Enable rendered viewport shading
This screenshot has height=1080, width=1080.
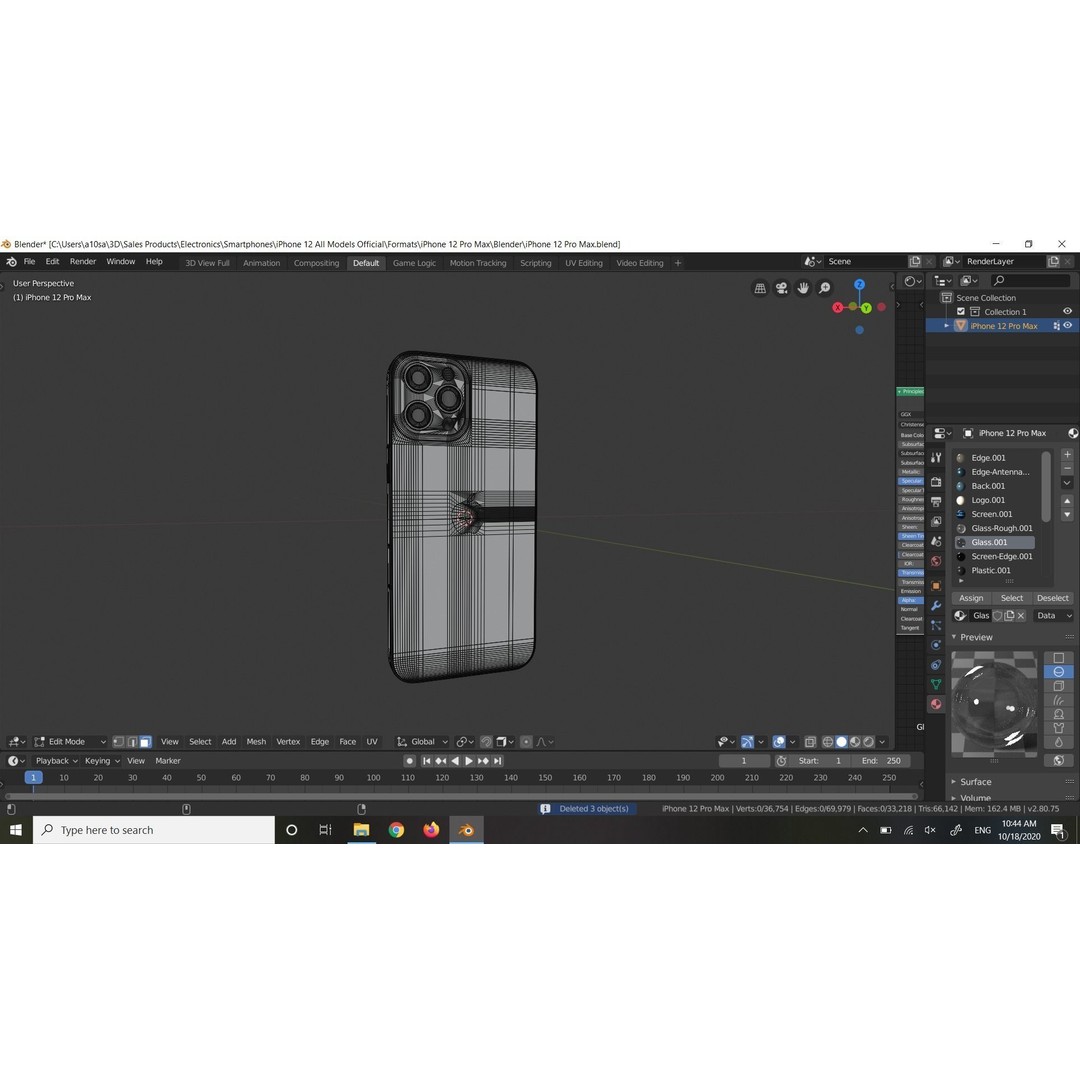[x=869, y=742]
